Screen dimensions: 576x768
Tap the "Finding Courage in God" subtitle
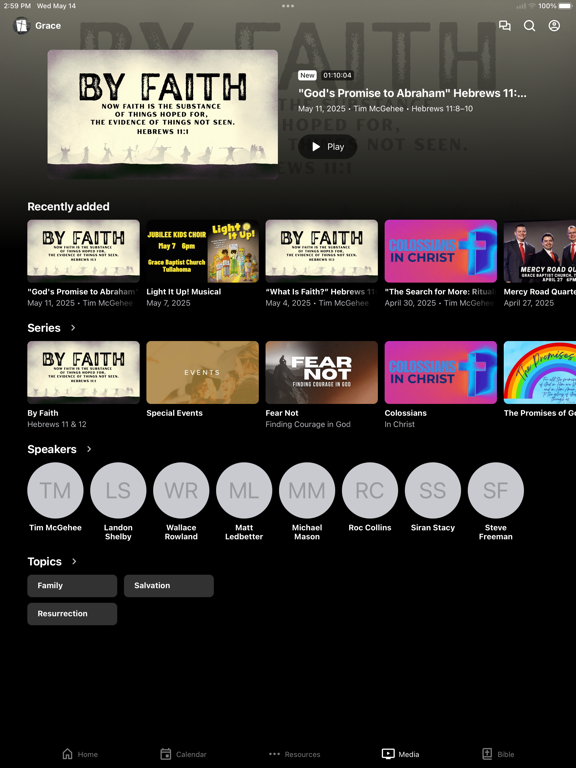(308, 424)
